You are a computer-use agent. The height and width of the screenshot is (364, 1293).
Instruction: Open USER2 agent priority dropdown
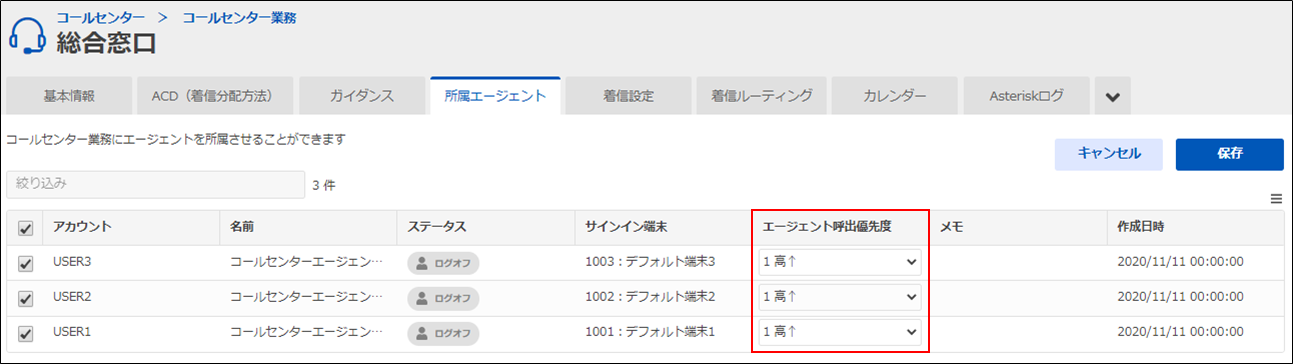pos(840,297)
